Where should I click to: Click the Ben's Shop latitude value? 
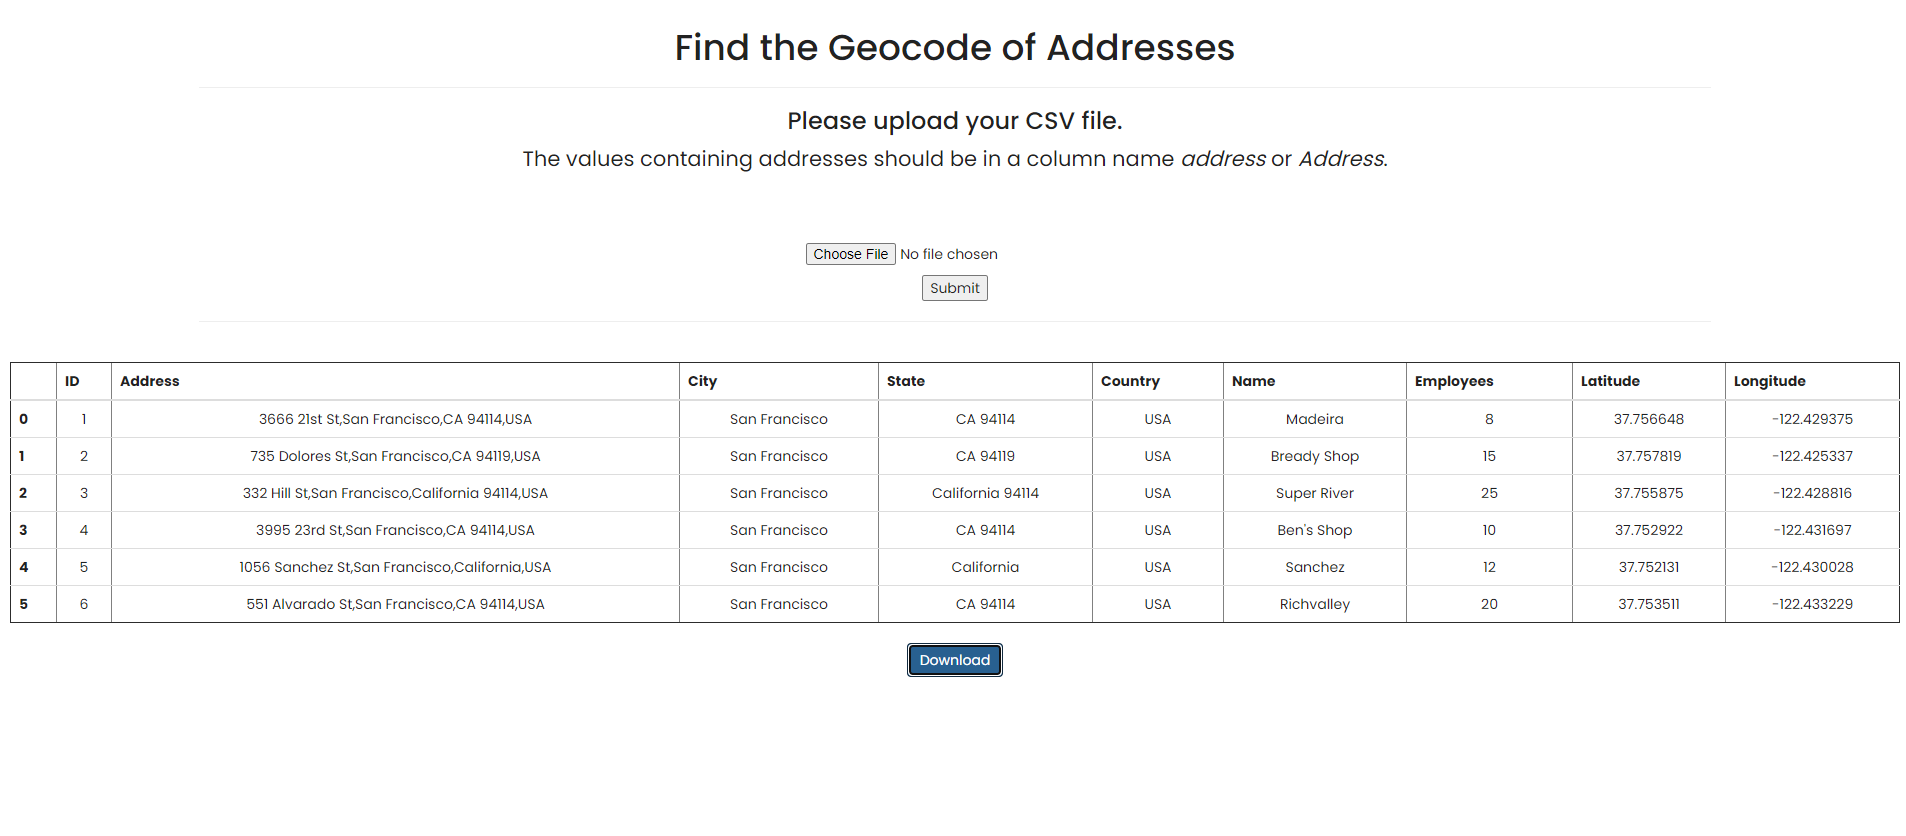tap(1649, 530)
